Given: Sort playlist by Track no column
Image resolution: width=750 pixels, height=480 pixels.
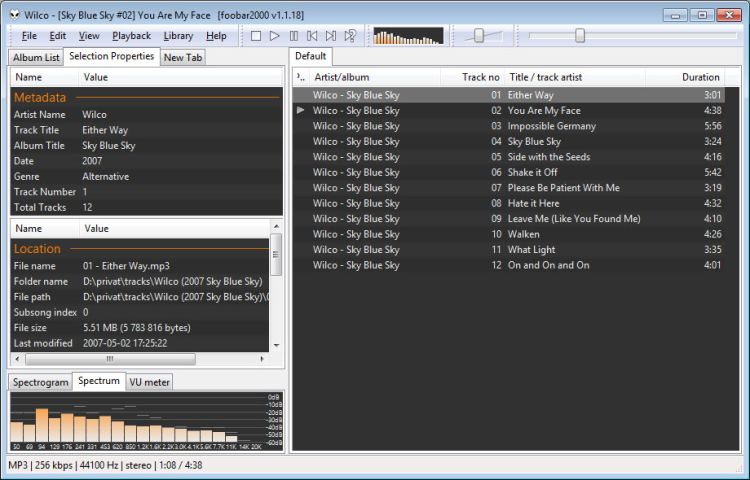Looking at the screenshot, I should tap(480, 77).
